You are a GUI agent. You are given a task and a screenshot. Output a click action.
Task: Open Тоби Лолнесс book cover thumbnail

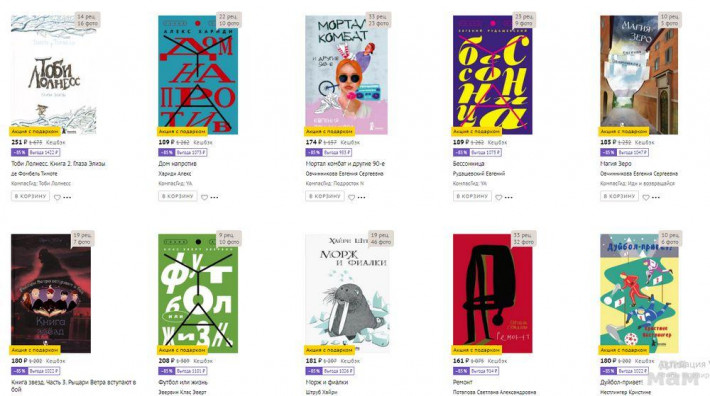54,75
